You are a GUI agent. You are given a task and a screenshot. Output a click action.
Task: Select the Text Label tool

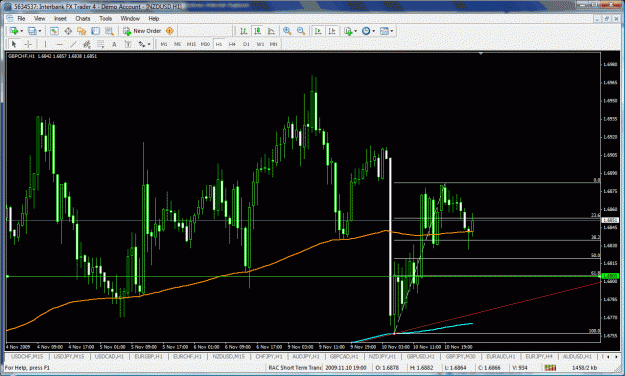(x=128, y=44)
